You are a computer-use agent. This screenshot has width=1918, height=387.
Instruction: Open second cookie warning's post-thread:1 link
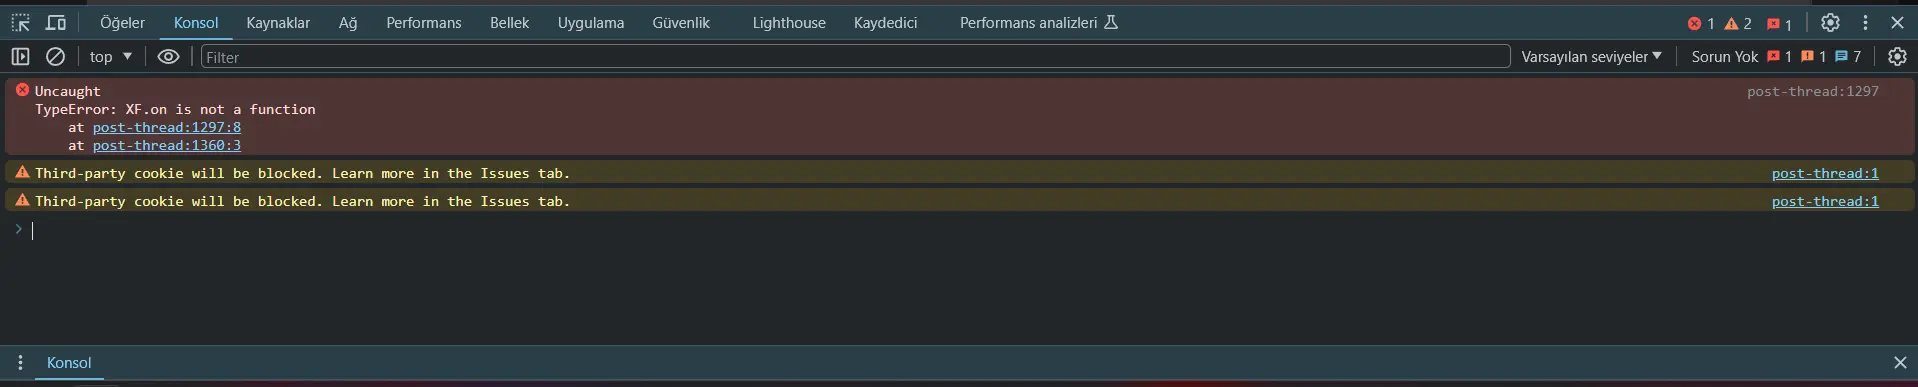click(1825, 201)
